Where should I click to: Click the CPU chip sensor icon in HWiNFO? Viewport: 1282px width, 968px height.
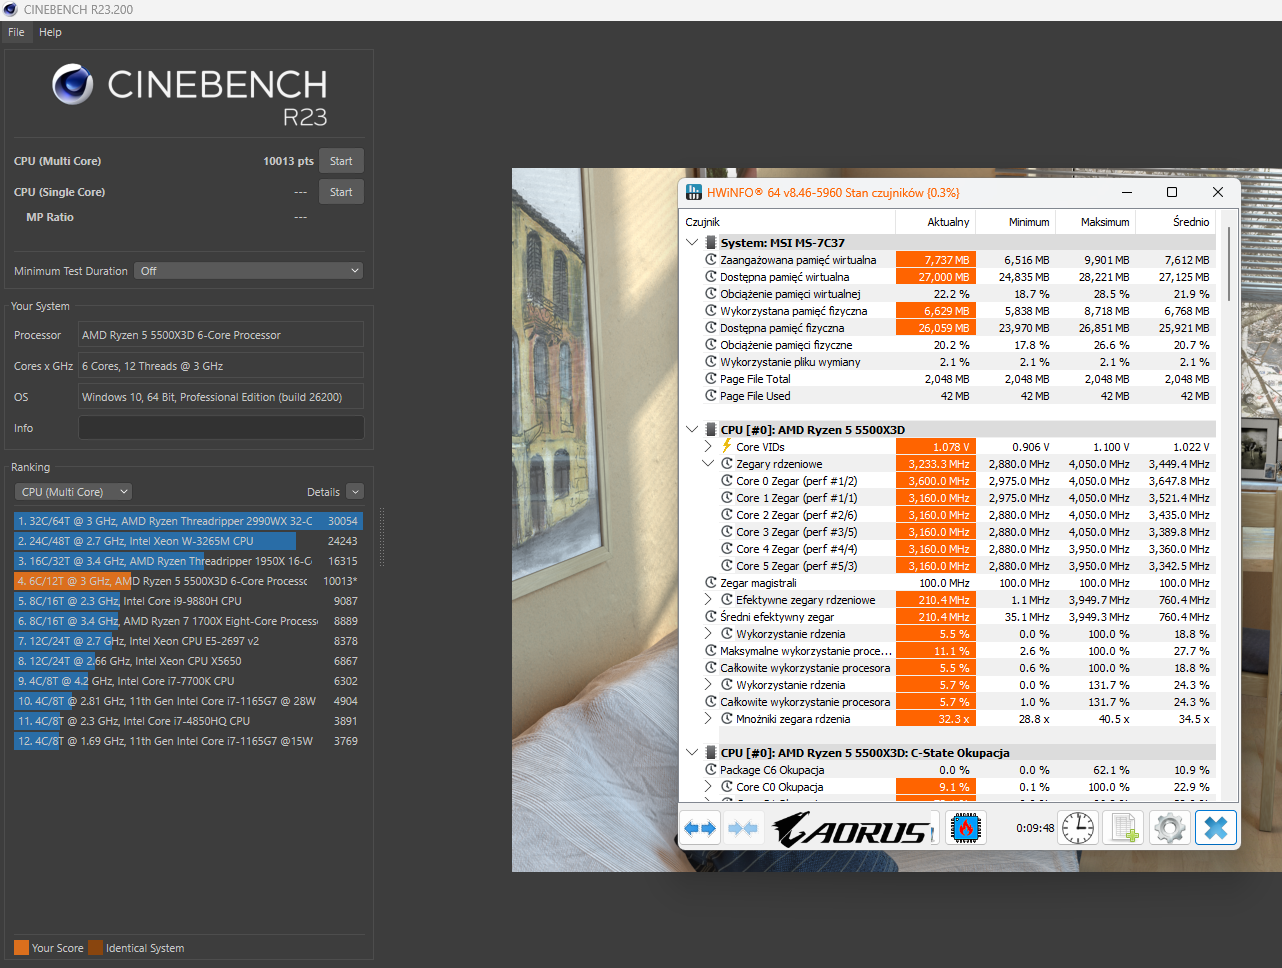click(965, 828)
